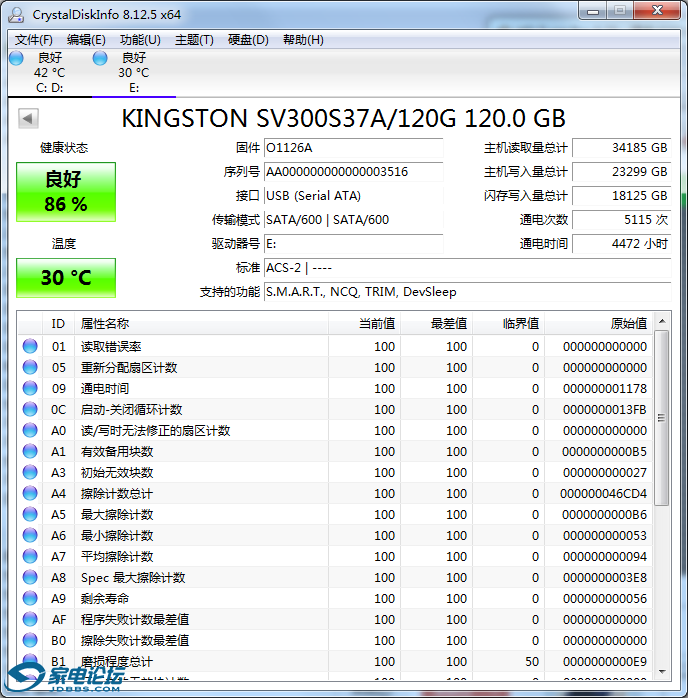Click the disk title KINGSTON SV300S37A/120G
The width and height of the screenshot is (688, 698).
[x=289, y=118]
